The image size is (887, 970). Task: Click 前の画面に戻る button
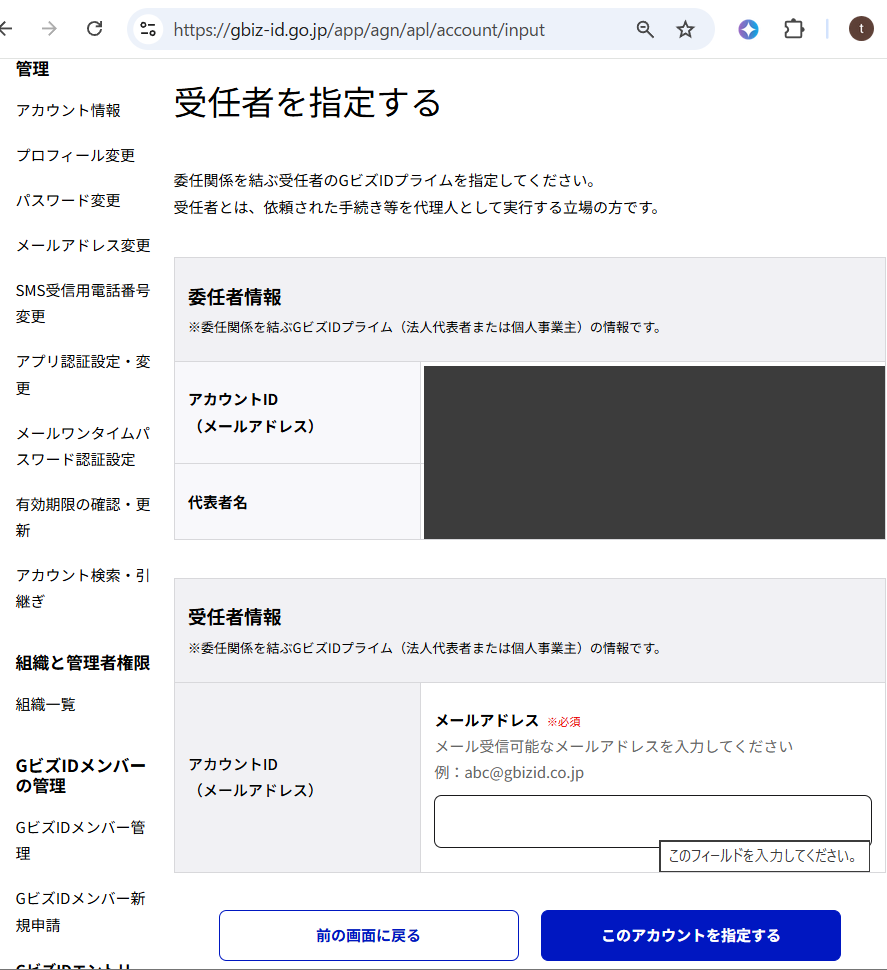[x=369, y=935]
